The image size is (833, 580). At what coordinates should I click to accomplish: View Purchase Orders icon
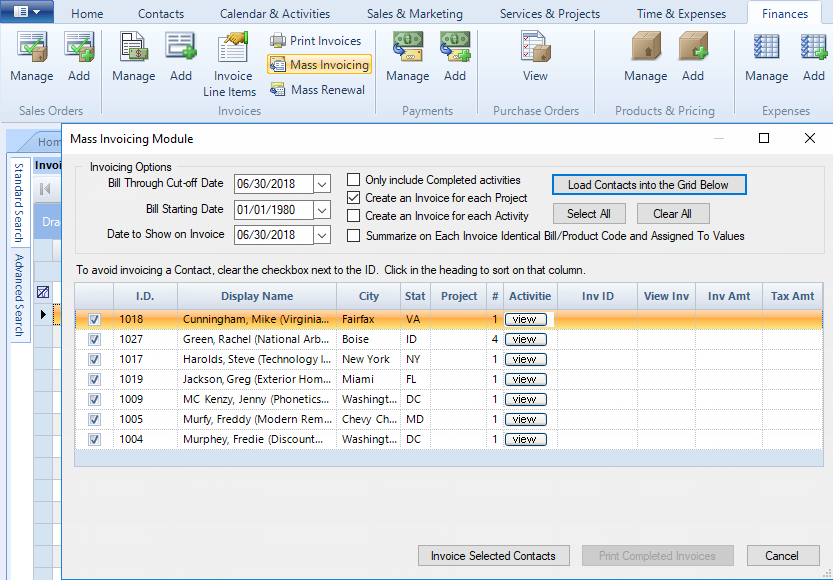pos(535,56)
